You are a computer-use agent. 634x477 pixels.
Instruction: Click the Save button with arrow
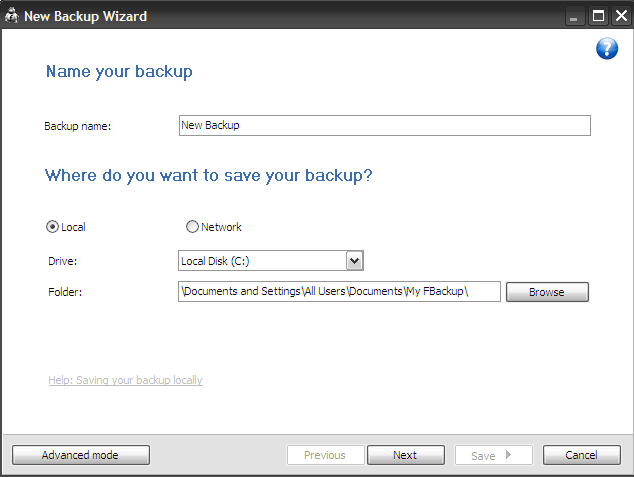pyautogui.click(x=493, y=455)
